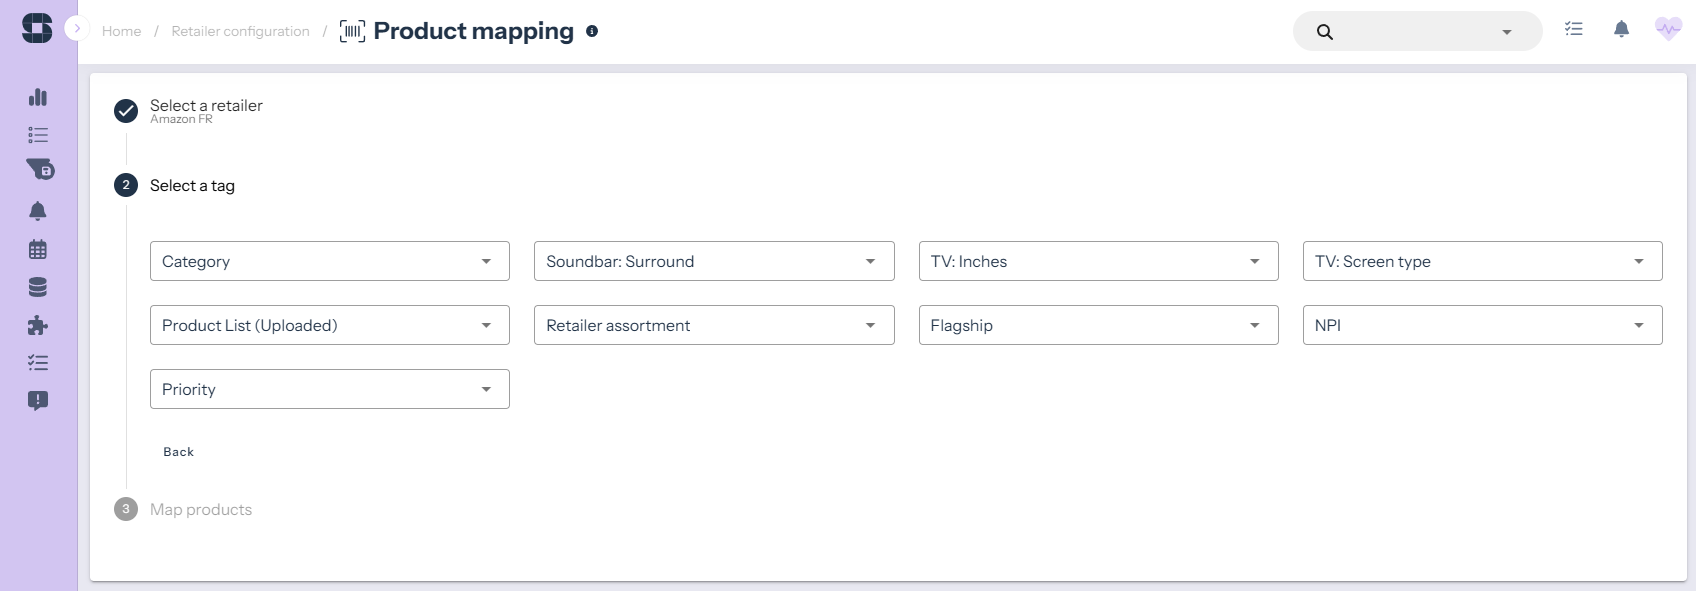
Task: Navigate to Retailer configuration breadcrumb
Action: pyautogui.click(x=240, y=31)
